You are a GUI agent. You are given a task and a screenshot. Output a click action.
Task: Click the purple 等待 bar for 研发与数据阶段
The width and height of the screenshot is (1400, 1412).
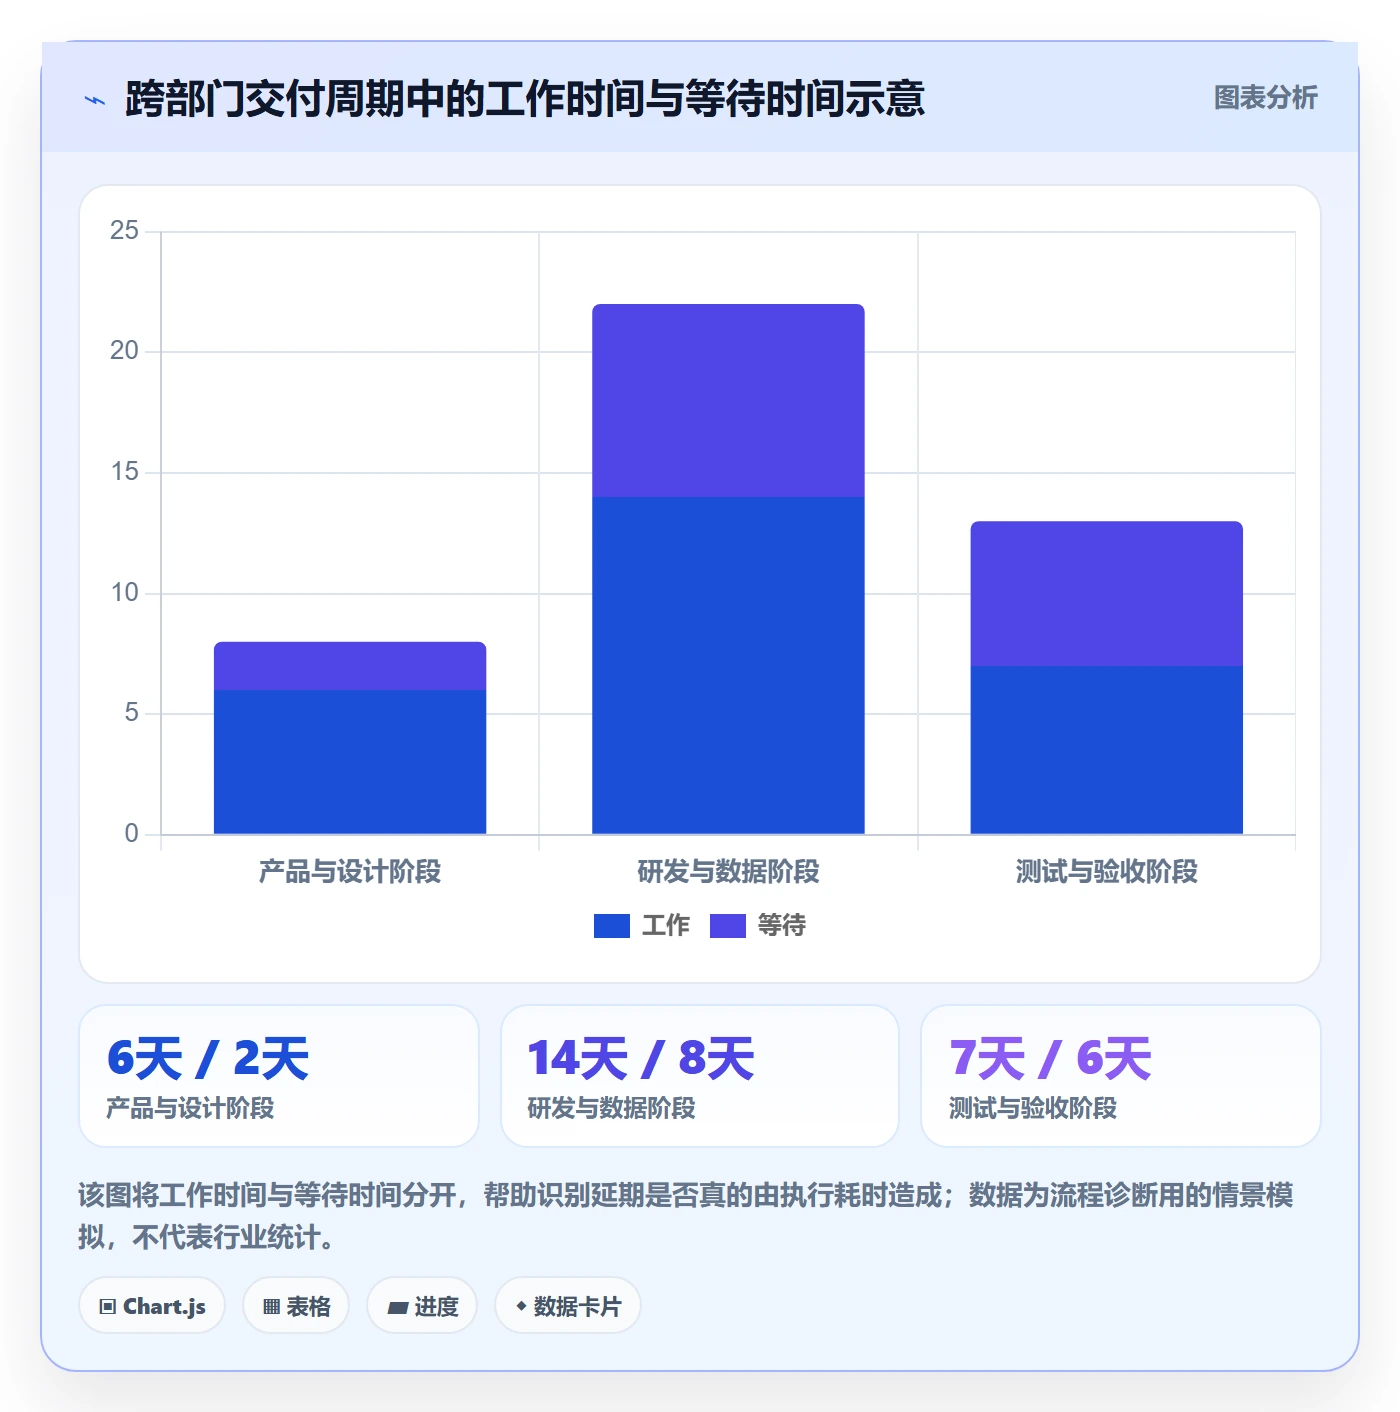click(x=728, y=400)
